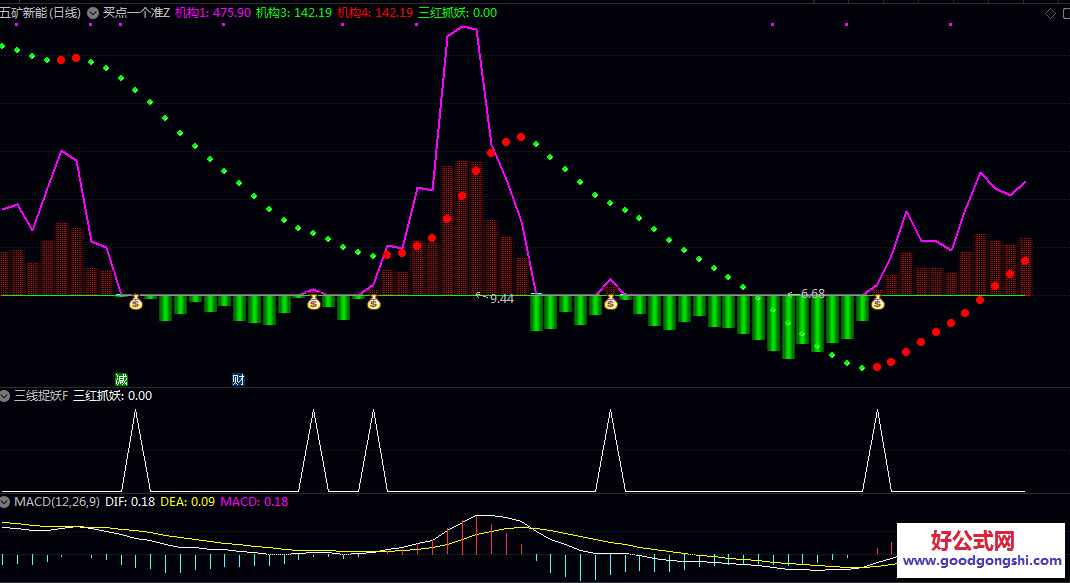Expand the 三线捉妖F indicator dropdown arrow
The height and width of the screenshot is (583, 1070).
[6, 396]
